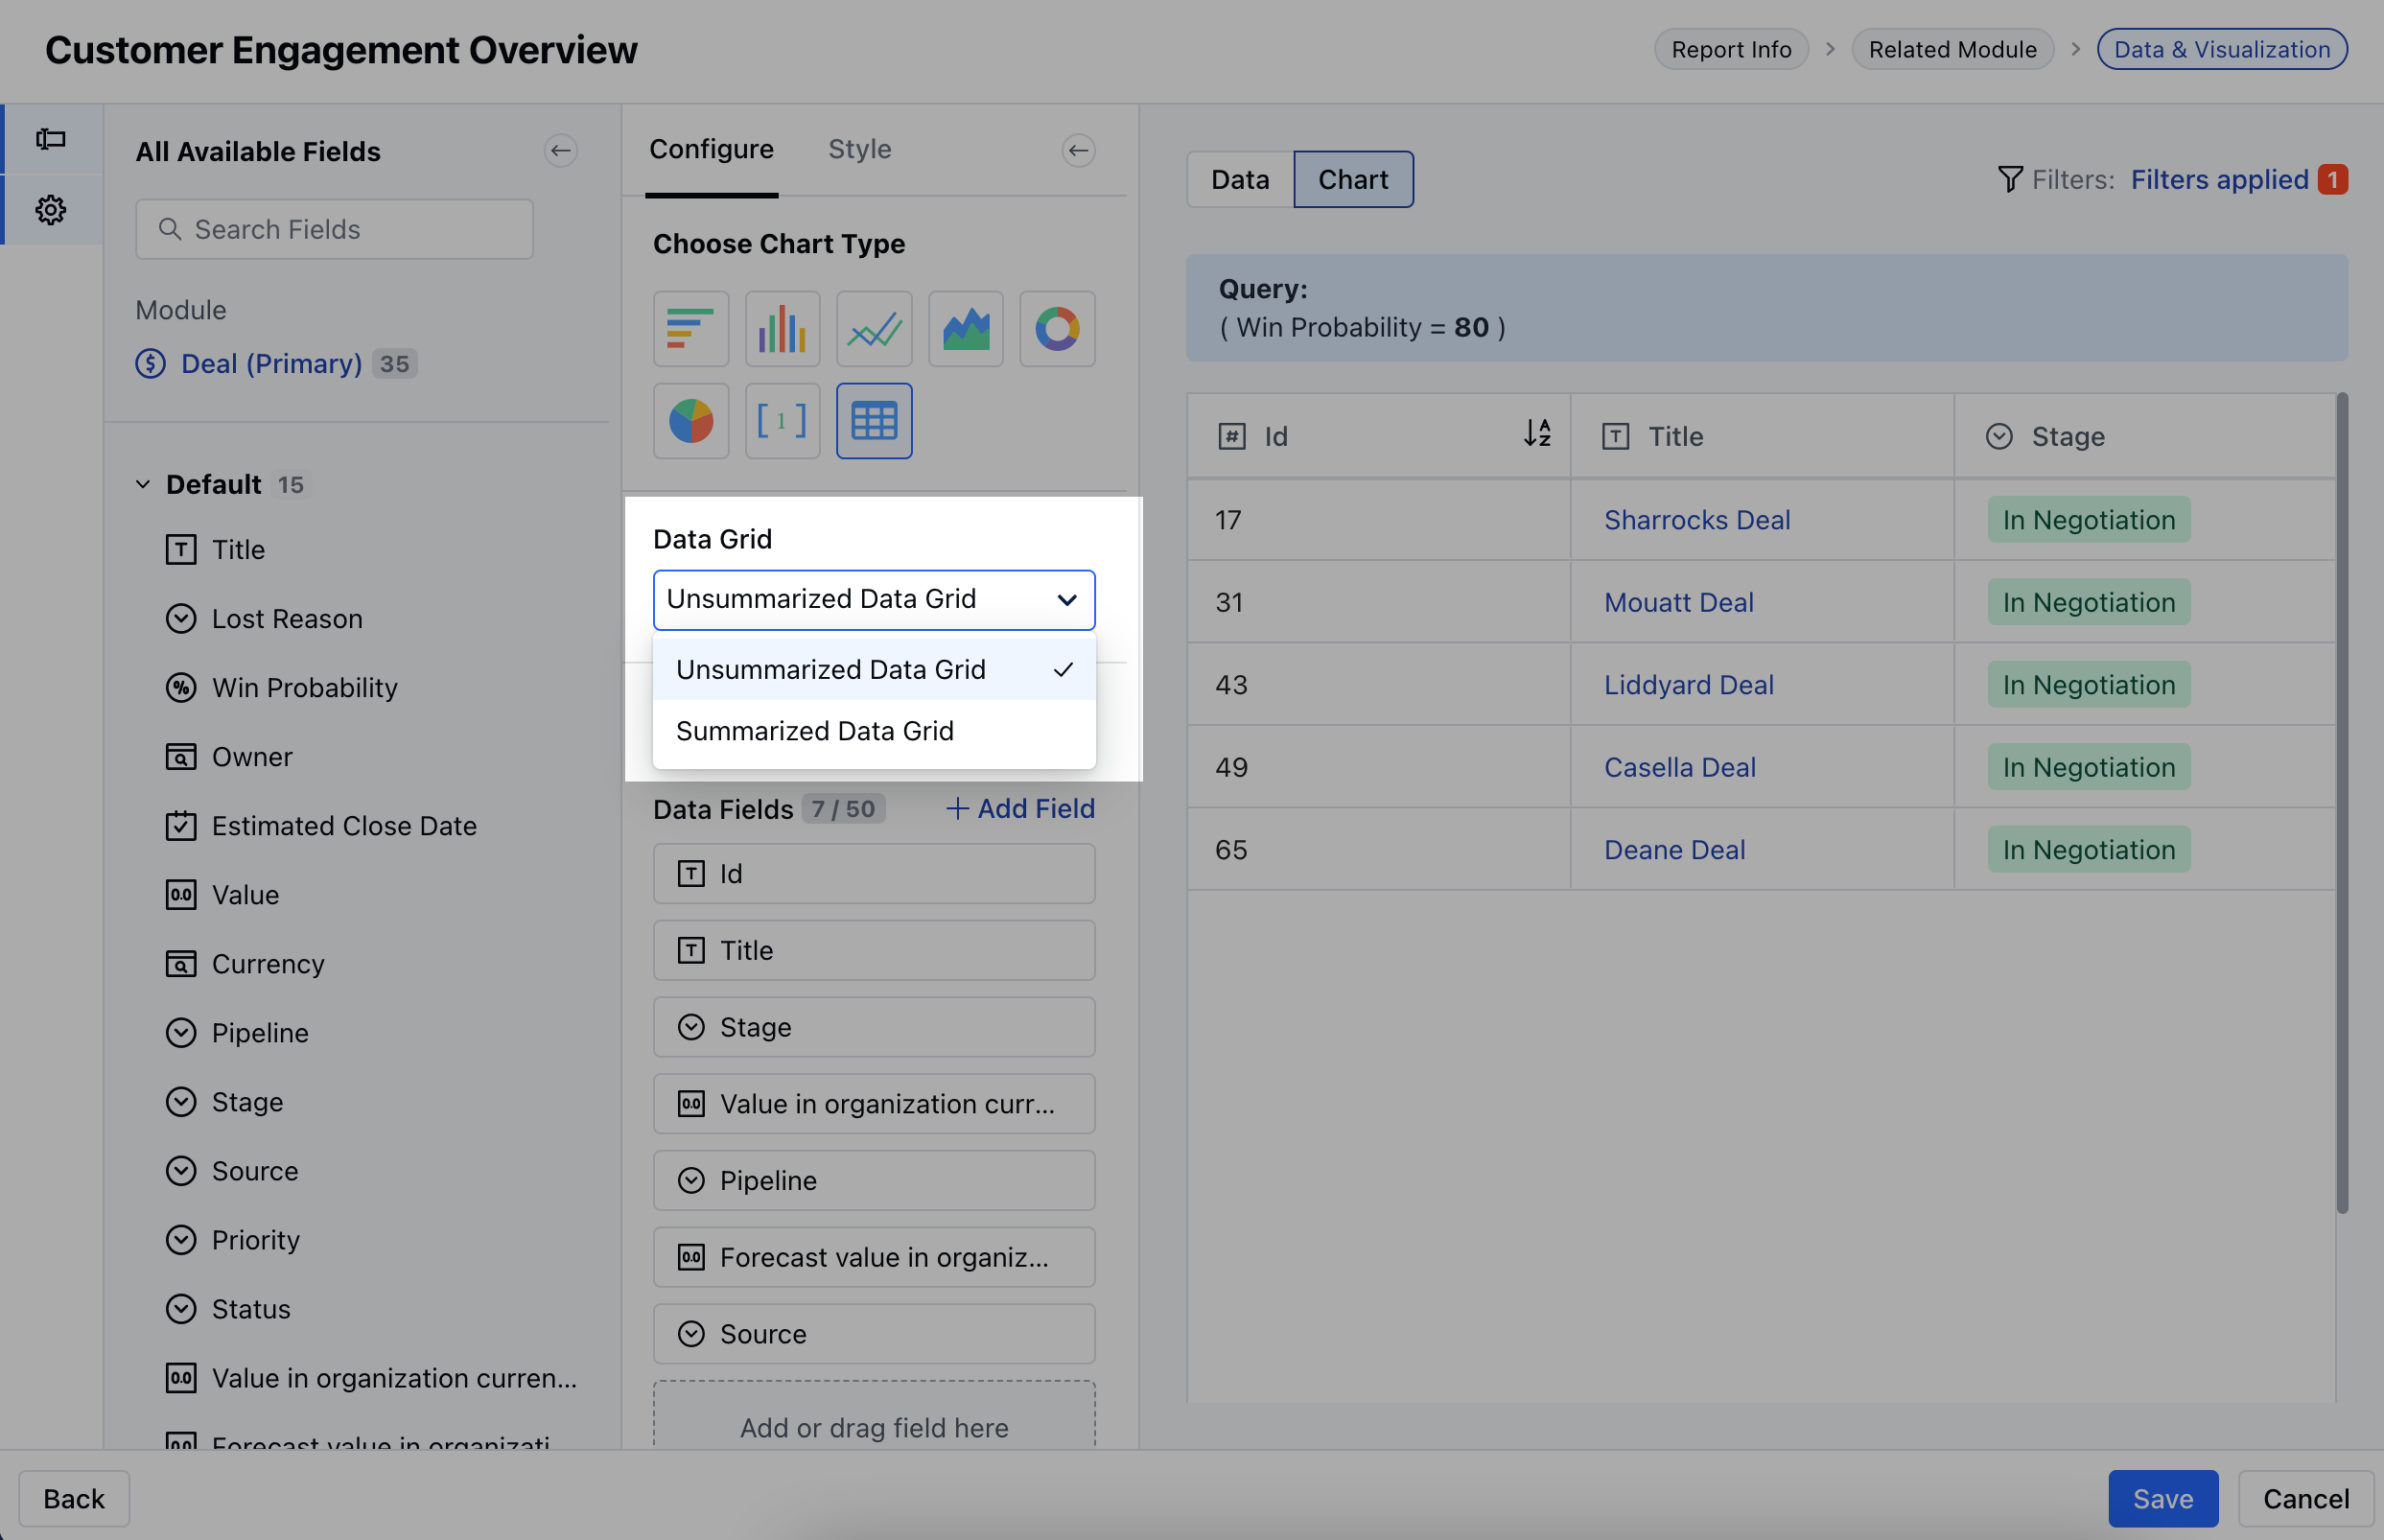
Task: Click the Id column number type icon
Action: [1232, 437]
